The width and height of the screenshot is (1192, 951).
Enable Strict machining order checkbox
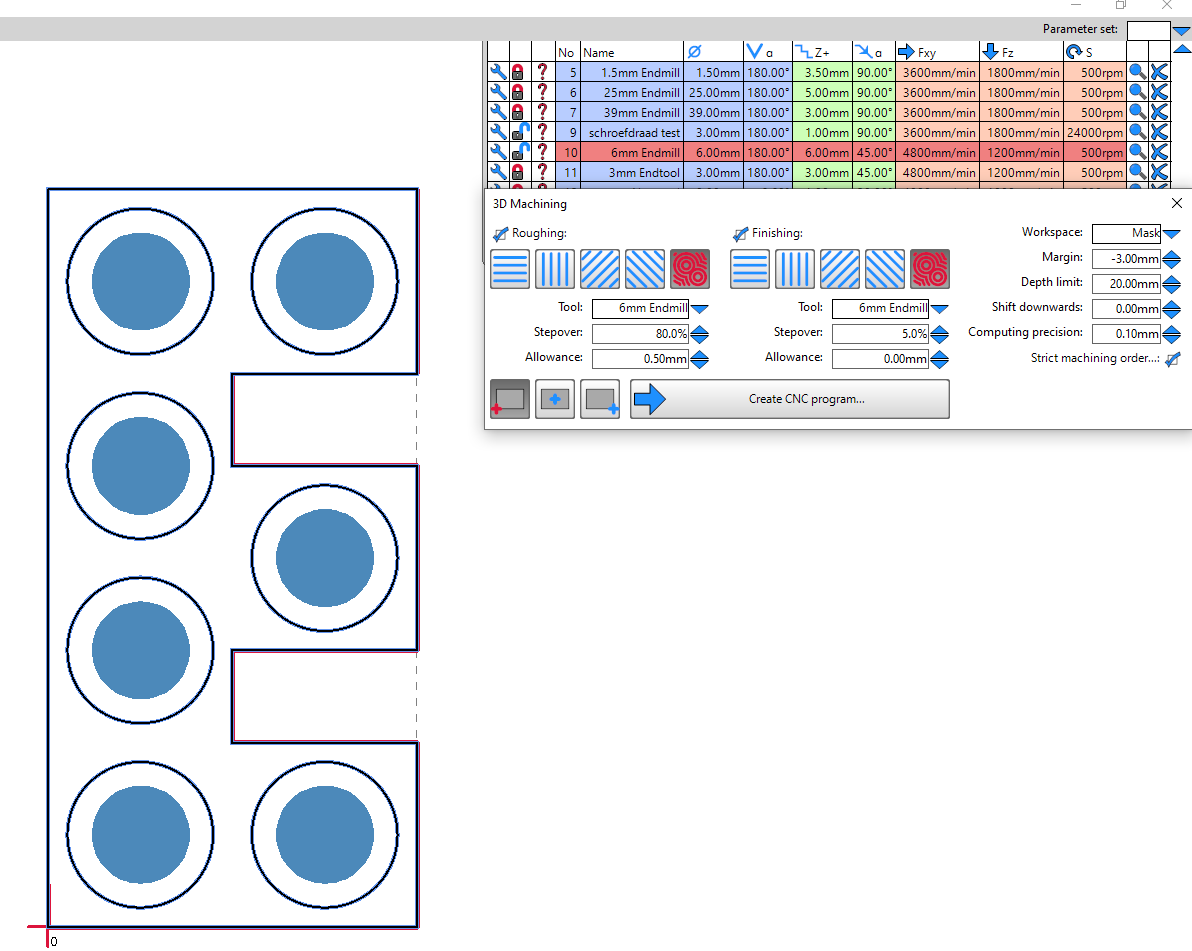(x=1172, y=358)
